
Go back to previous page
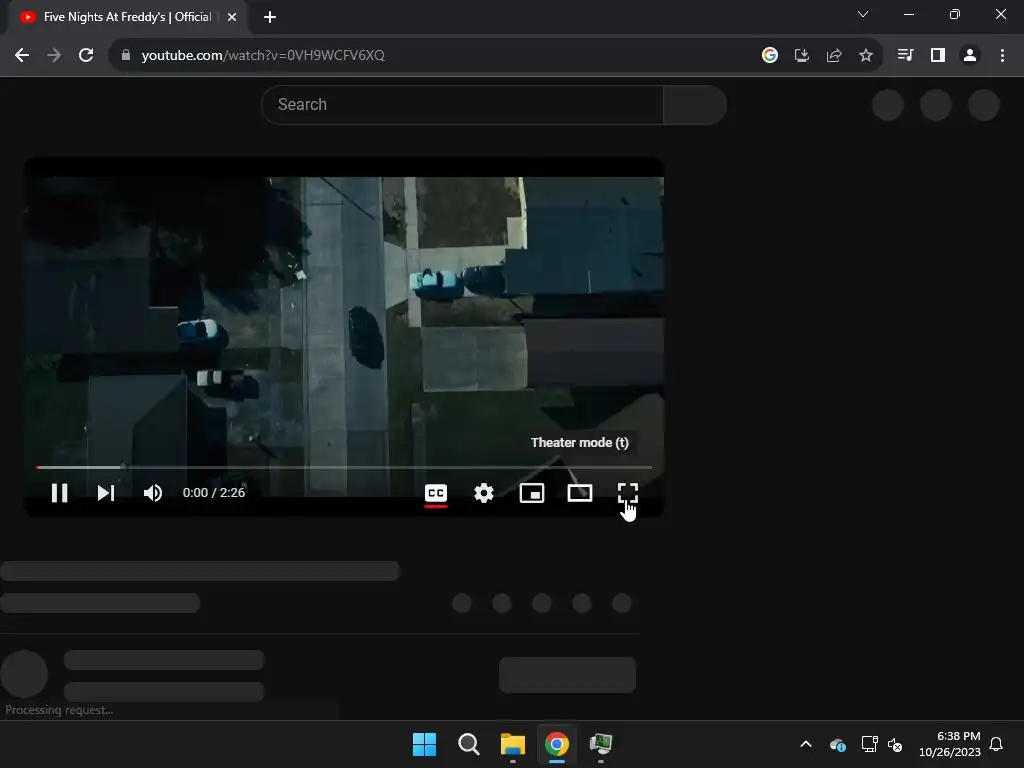click(22, 55)
